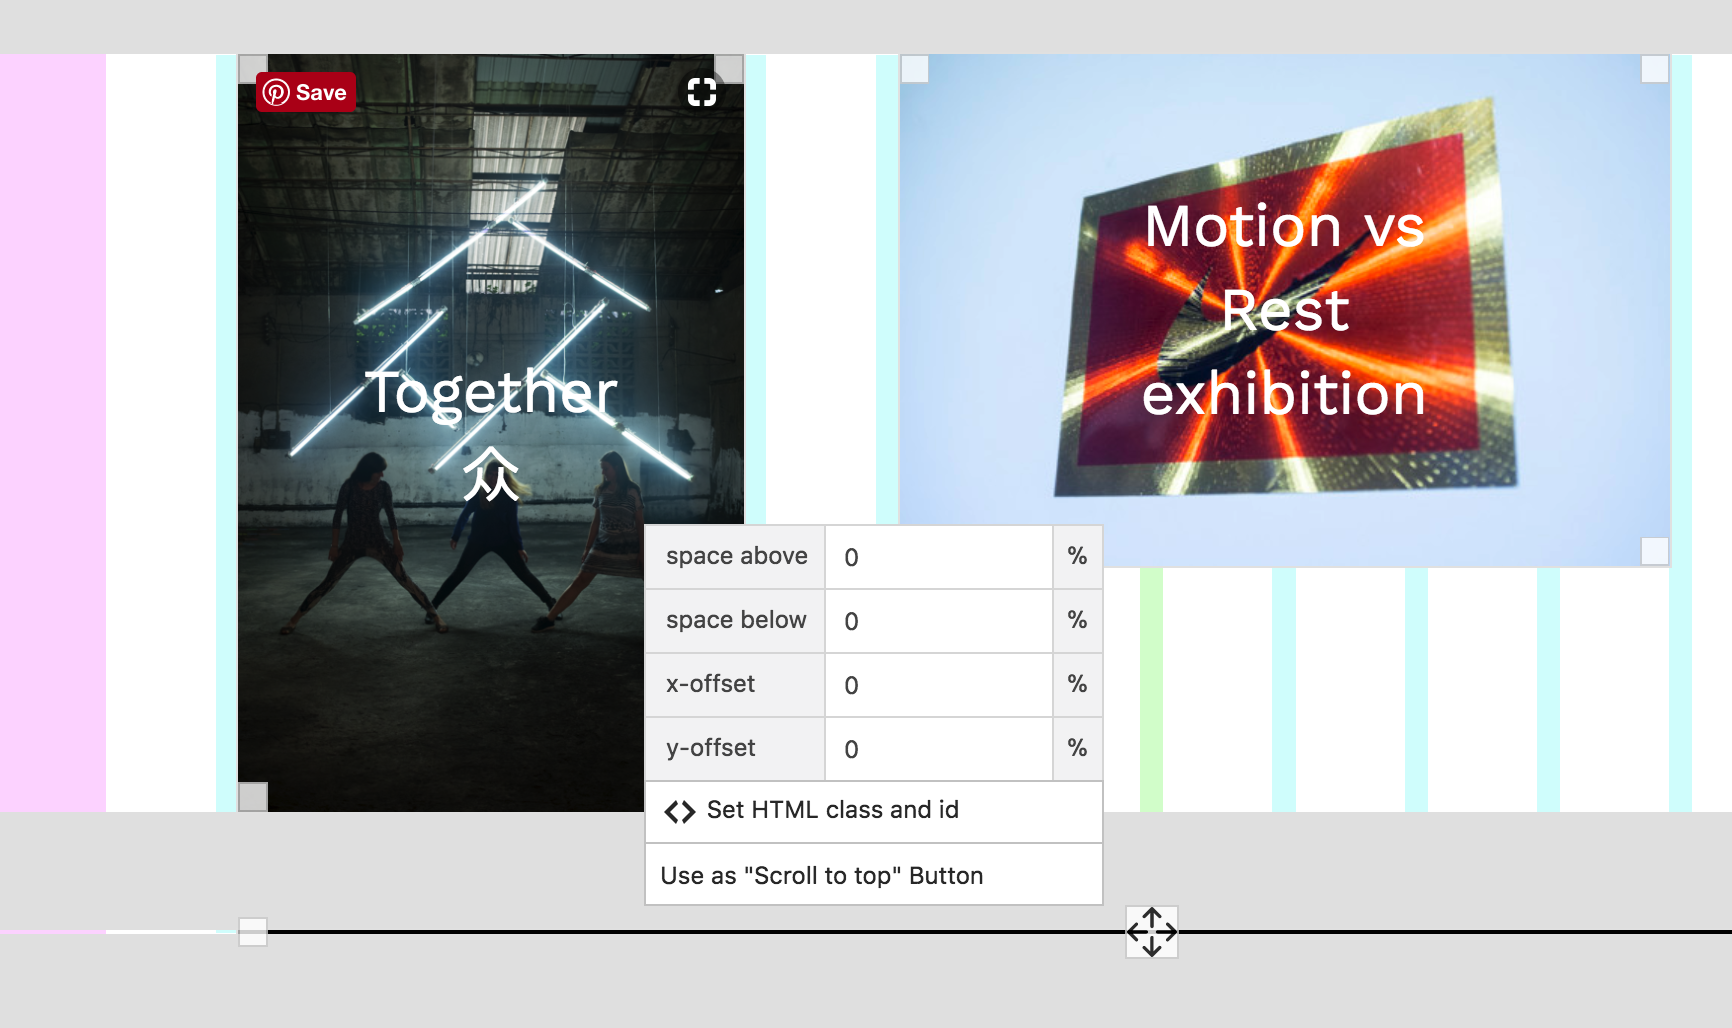Click the Pinterest Save button
The height and width of the screenshot is (1028, 1732).
[306, 92]
